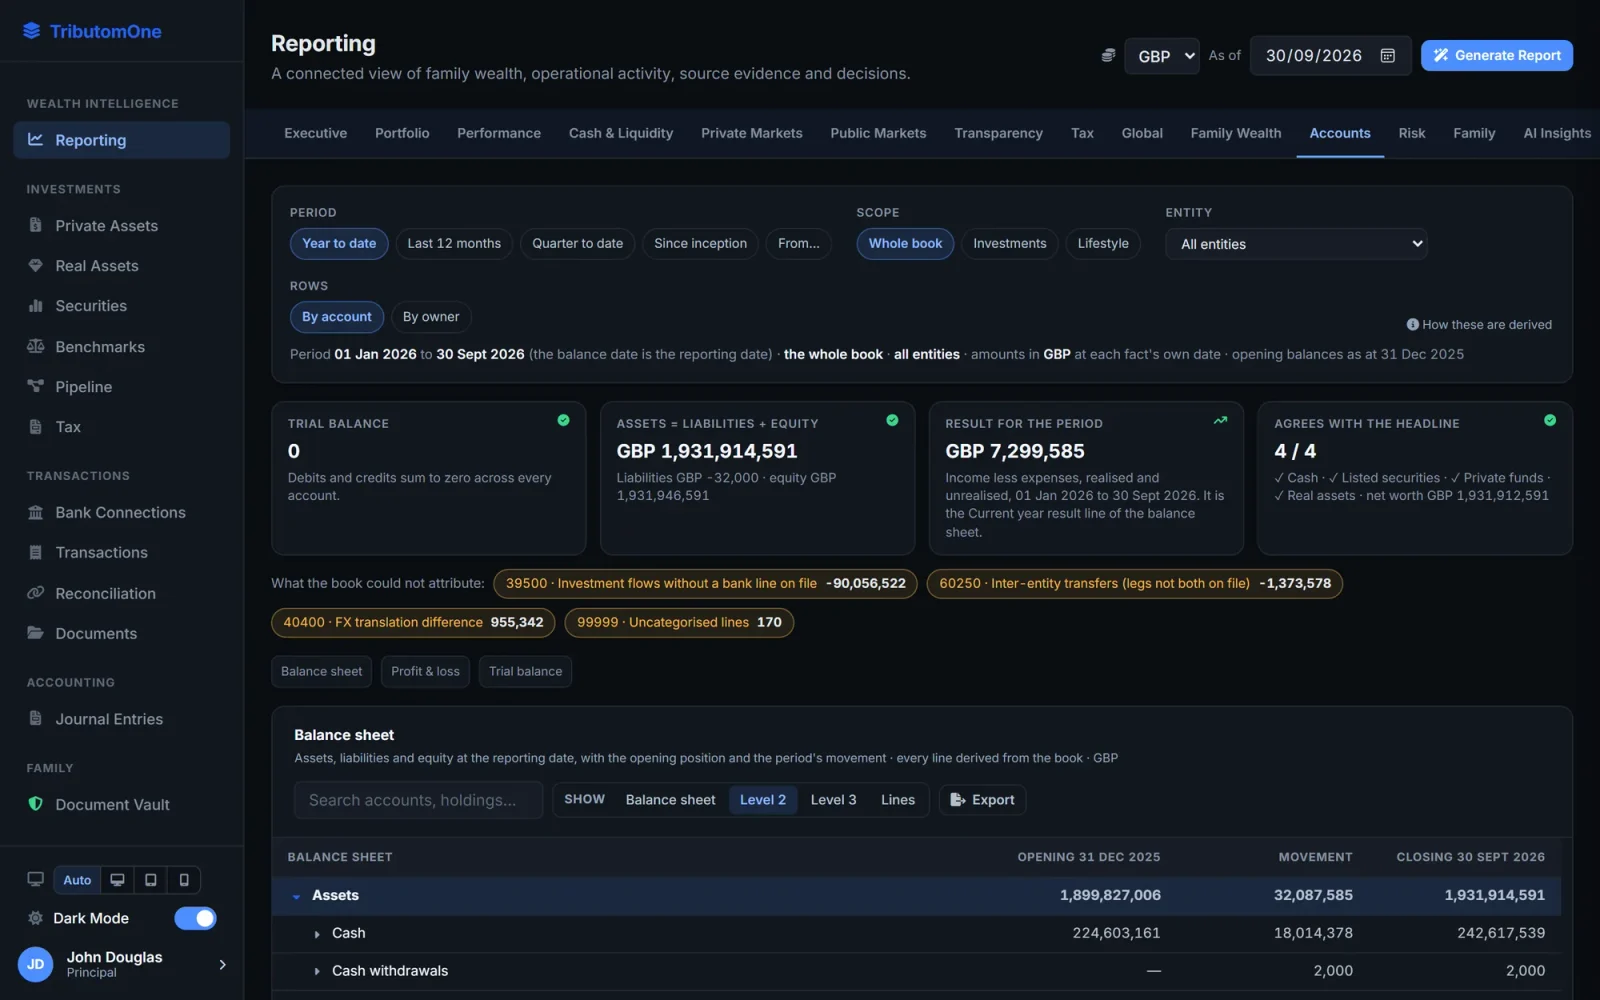The width and height of the screenshot is (1600, 1000).
Task: Toggle Dark Mode switch off
Action: point(195,918)
